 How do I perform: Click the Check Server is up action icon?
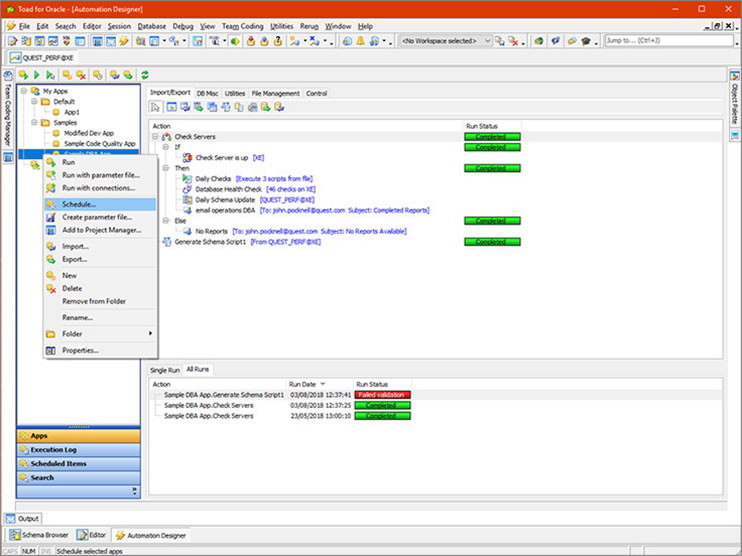pos(187,158)
